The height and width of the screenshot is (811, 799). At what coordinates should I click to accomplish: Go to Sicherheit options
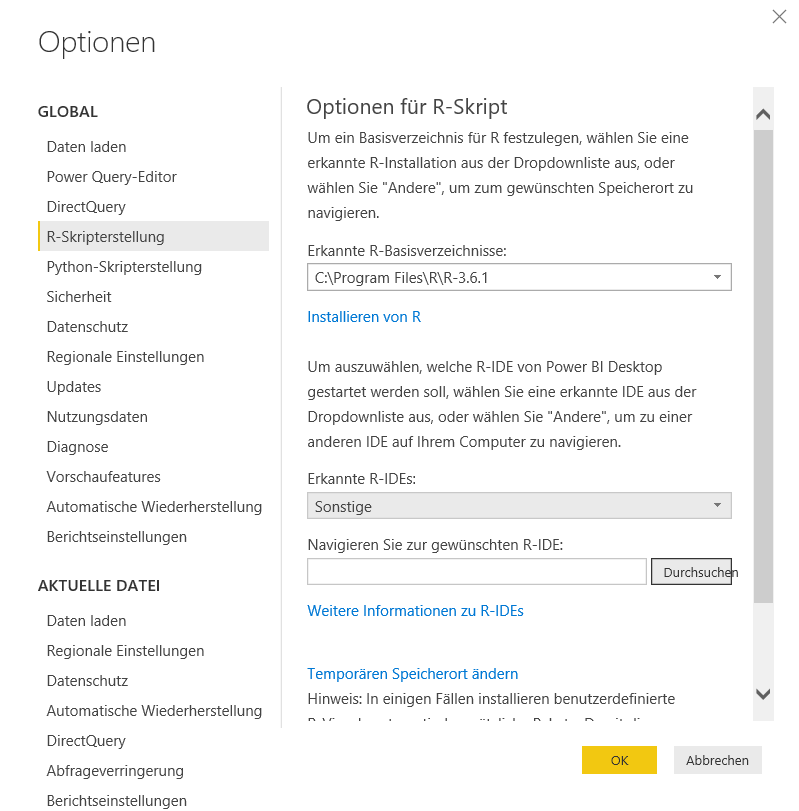point(79,297)
